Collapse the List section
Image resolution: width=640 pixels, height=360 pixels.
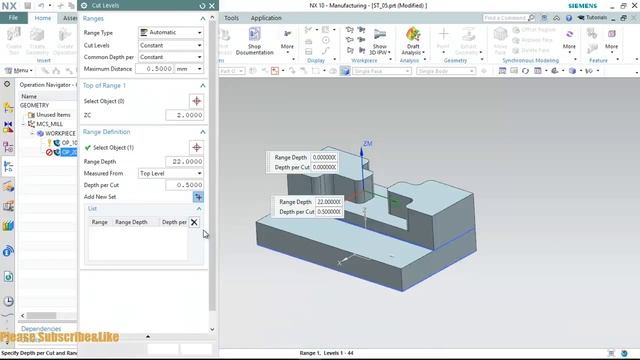click(199, 209)
